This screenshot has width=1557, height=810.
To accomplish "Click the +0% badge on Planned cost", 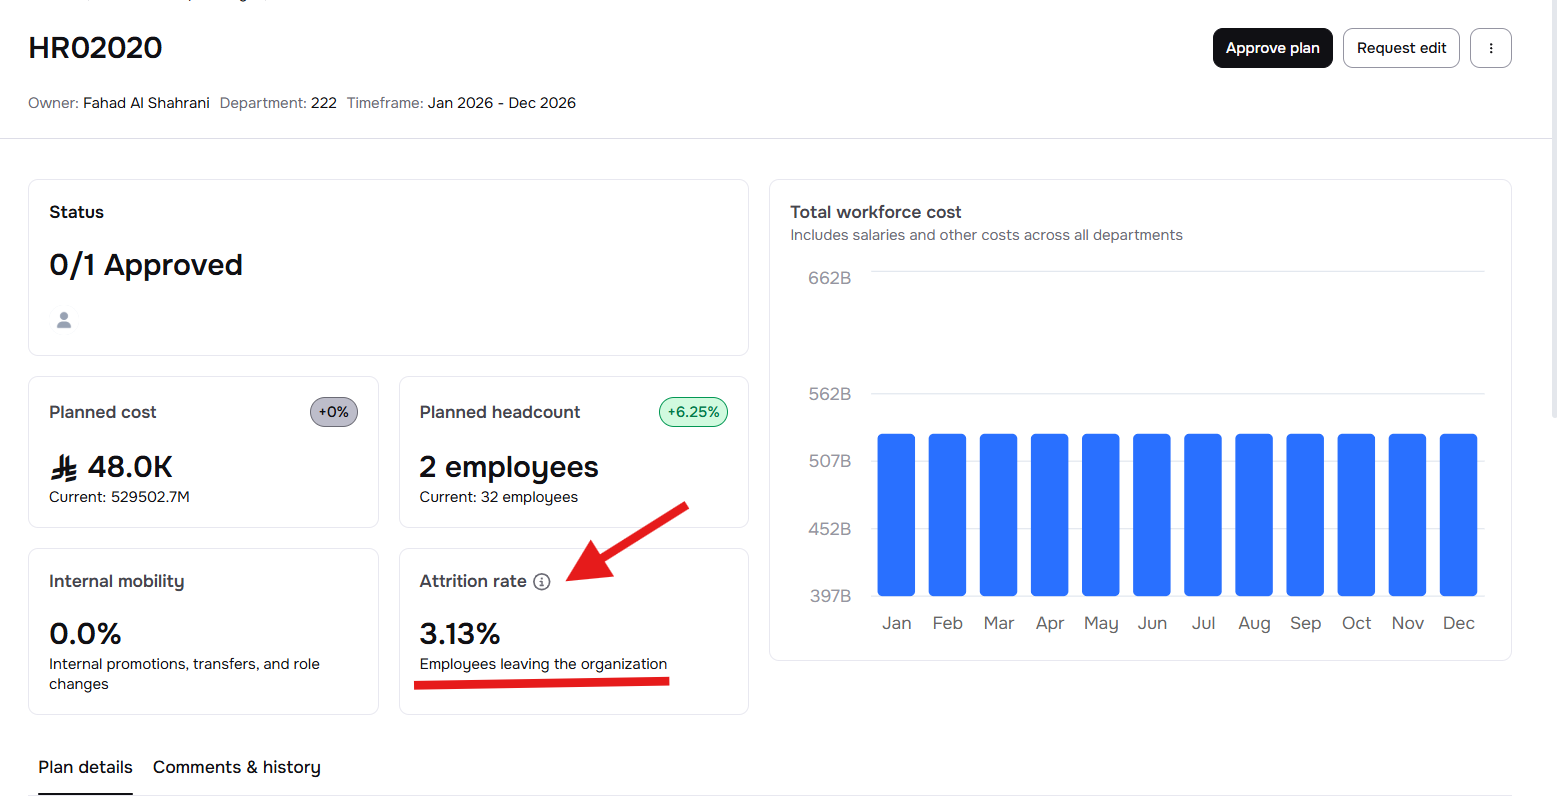I will tap(334, 412).
